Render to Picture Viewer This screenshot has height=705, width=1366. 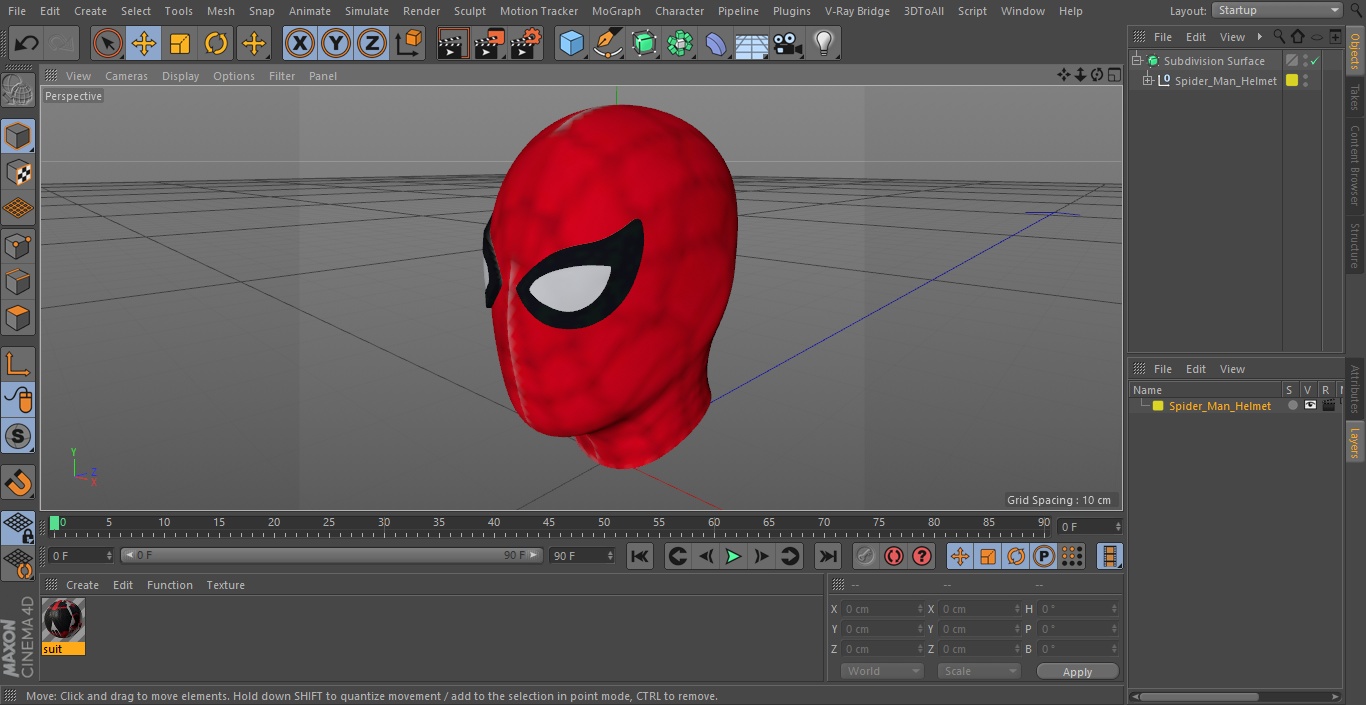(x=489, y=43)
